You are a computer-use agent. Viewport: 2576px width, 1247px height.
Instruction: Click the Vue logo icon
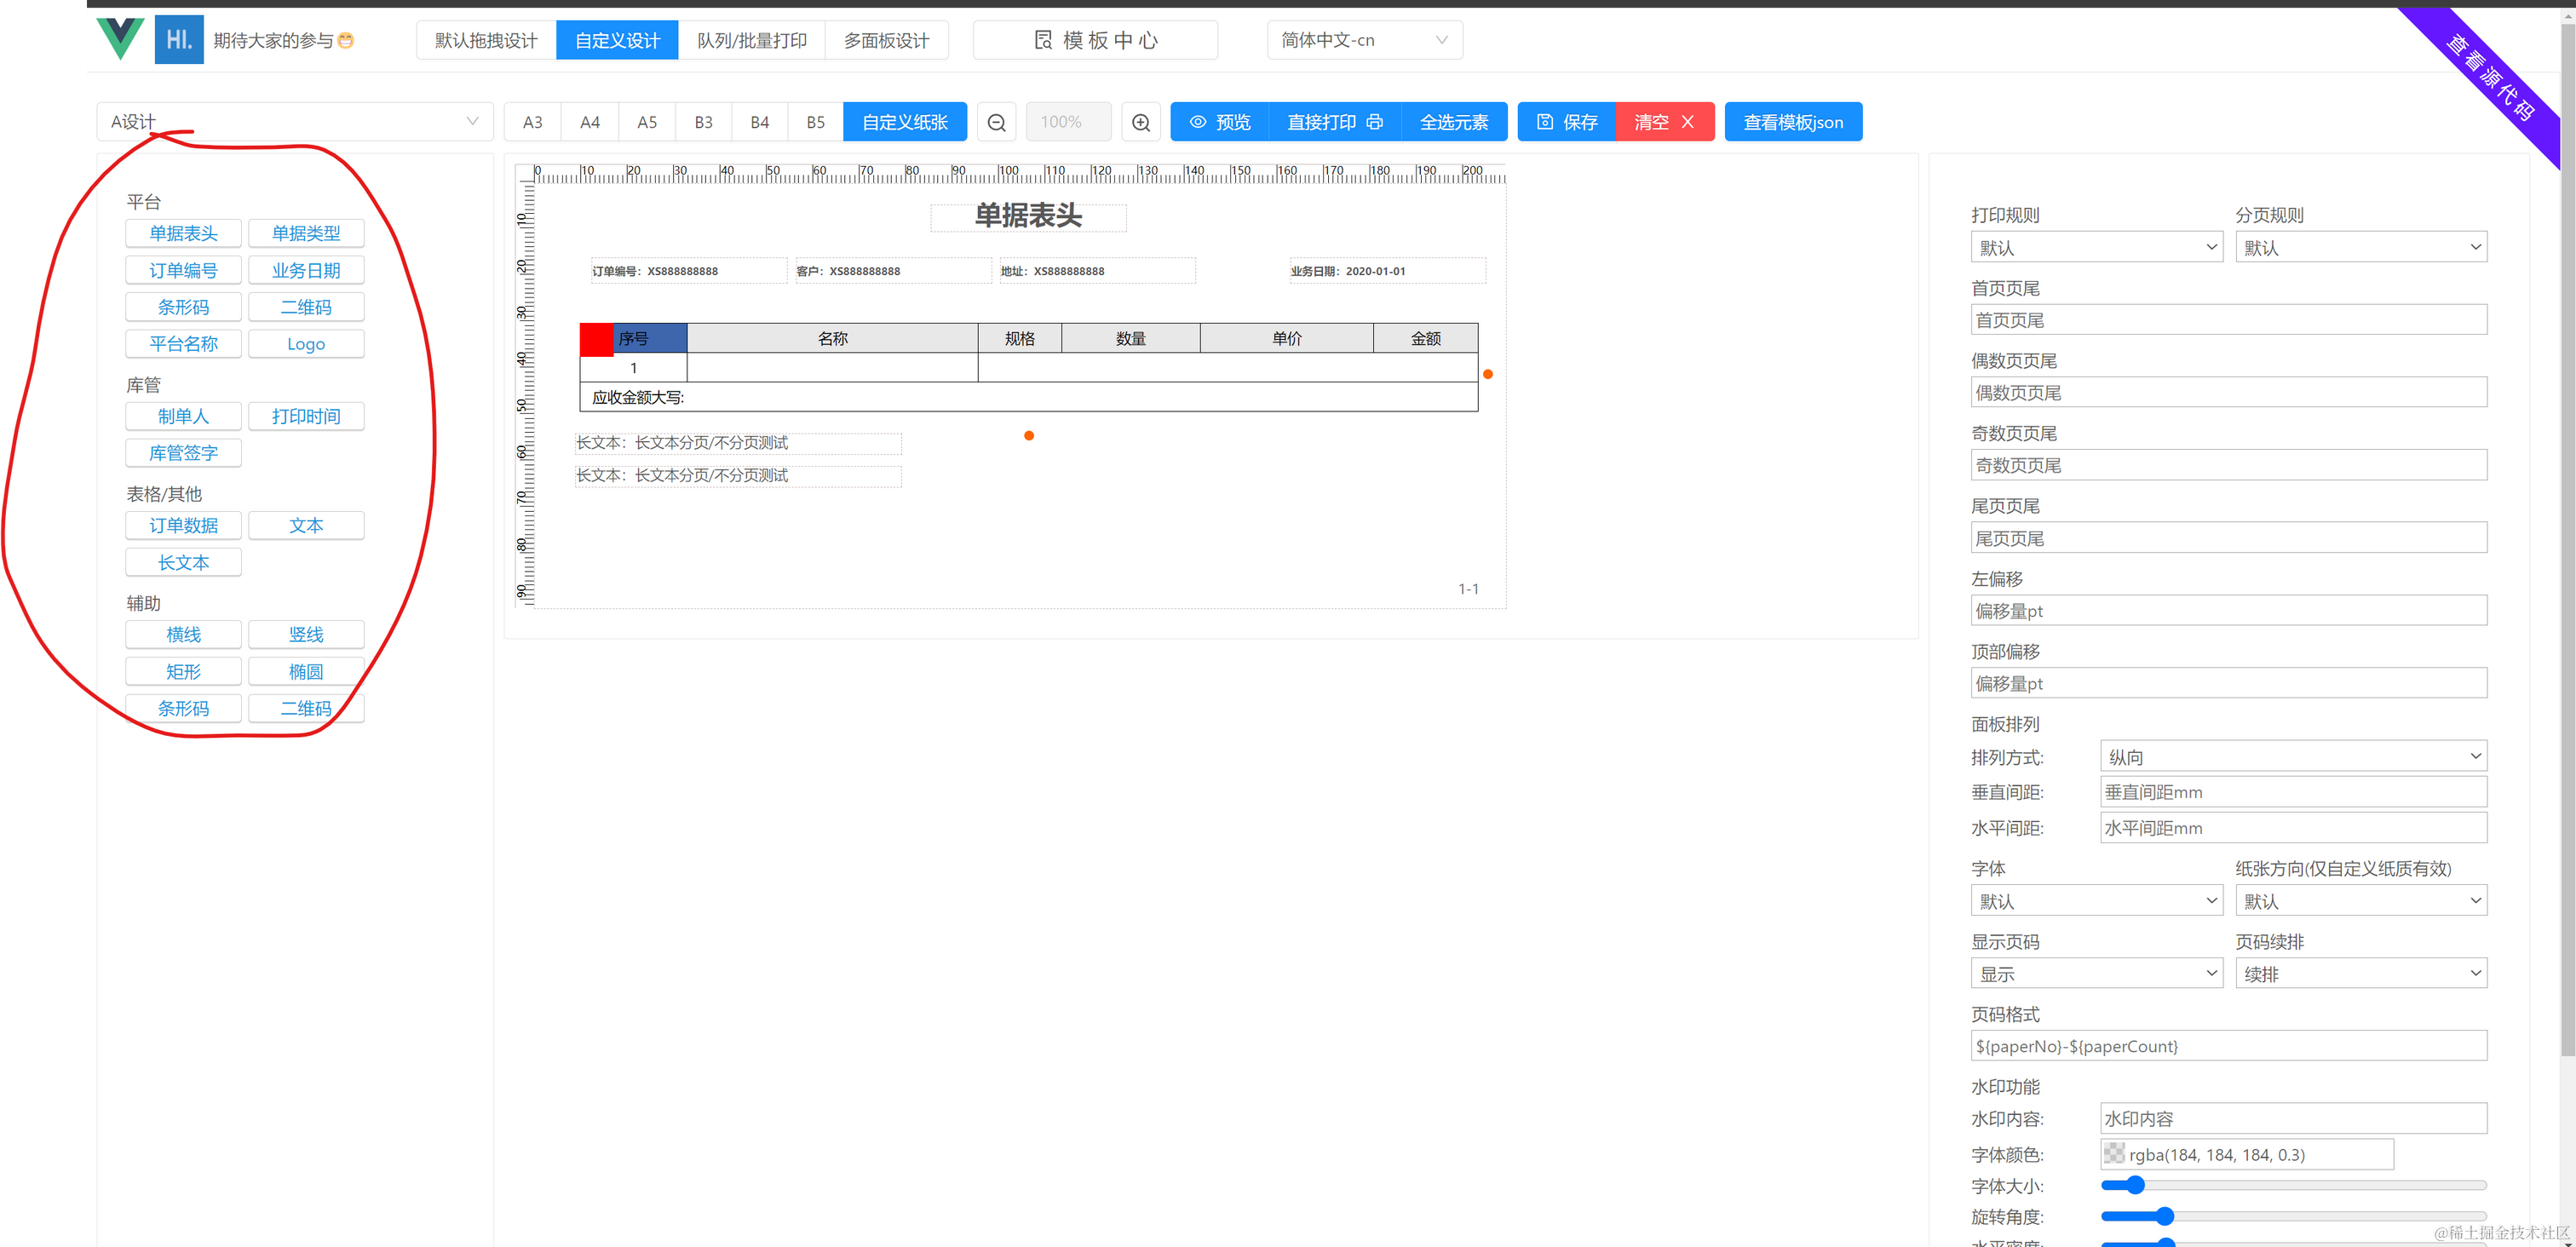121,39
